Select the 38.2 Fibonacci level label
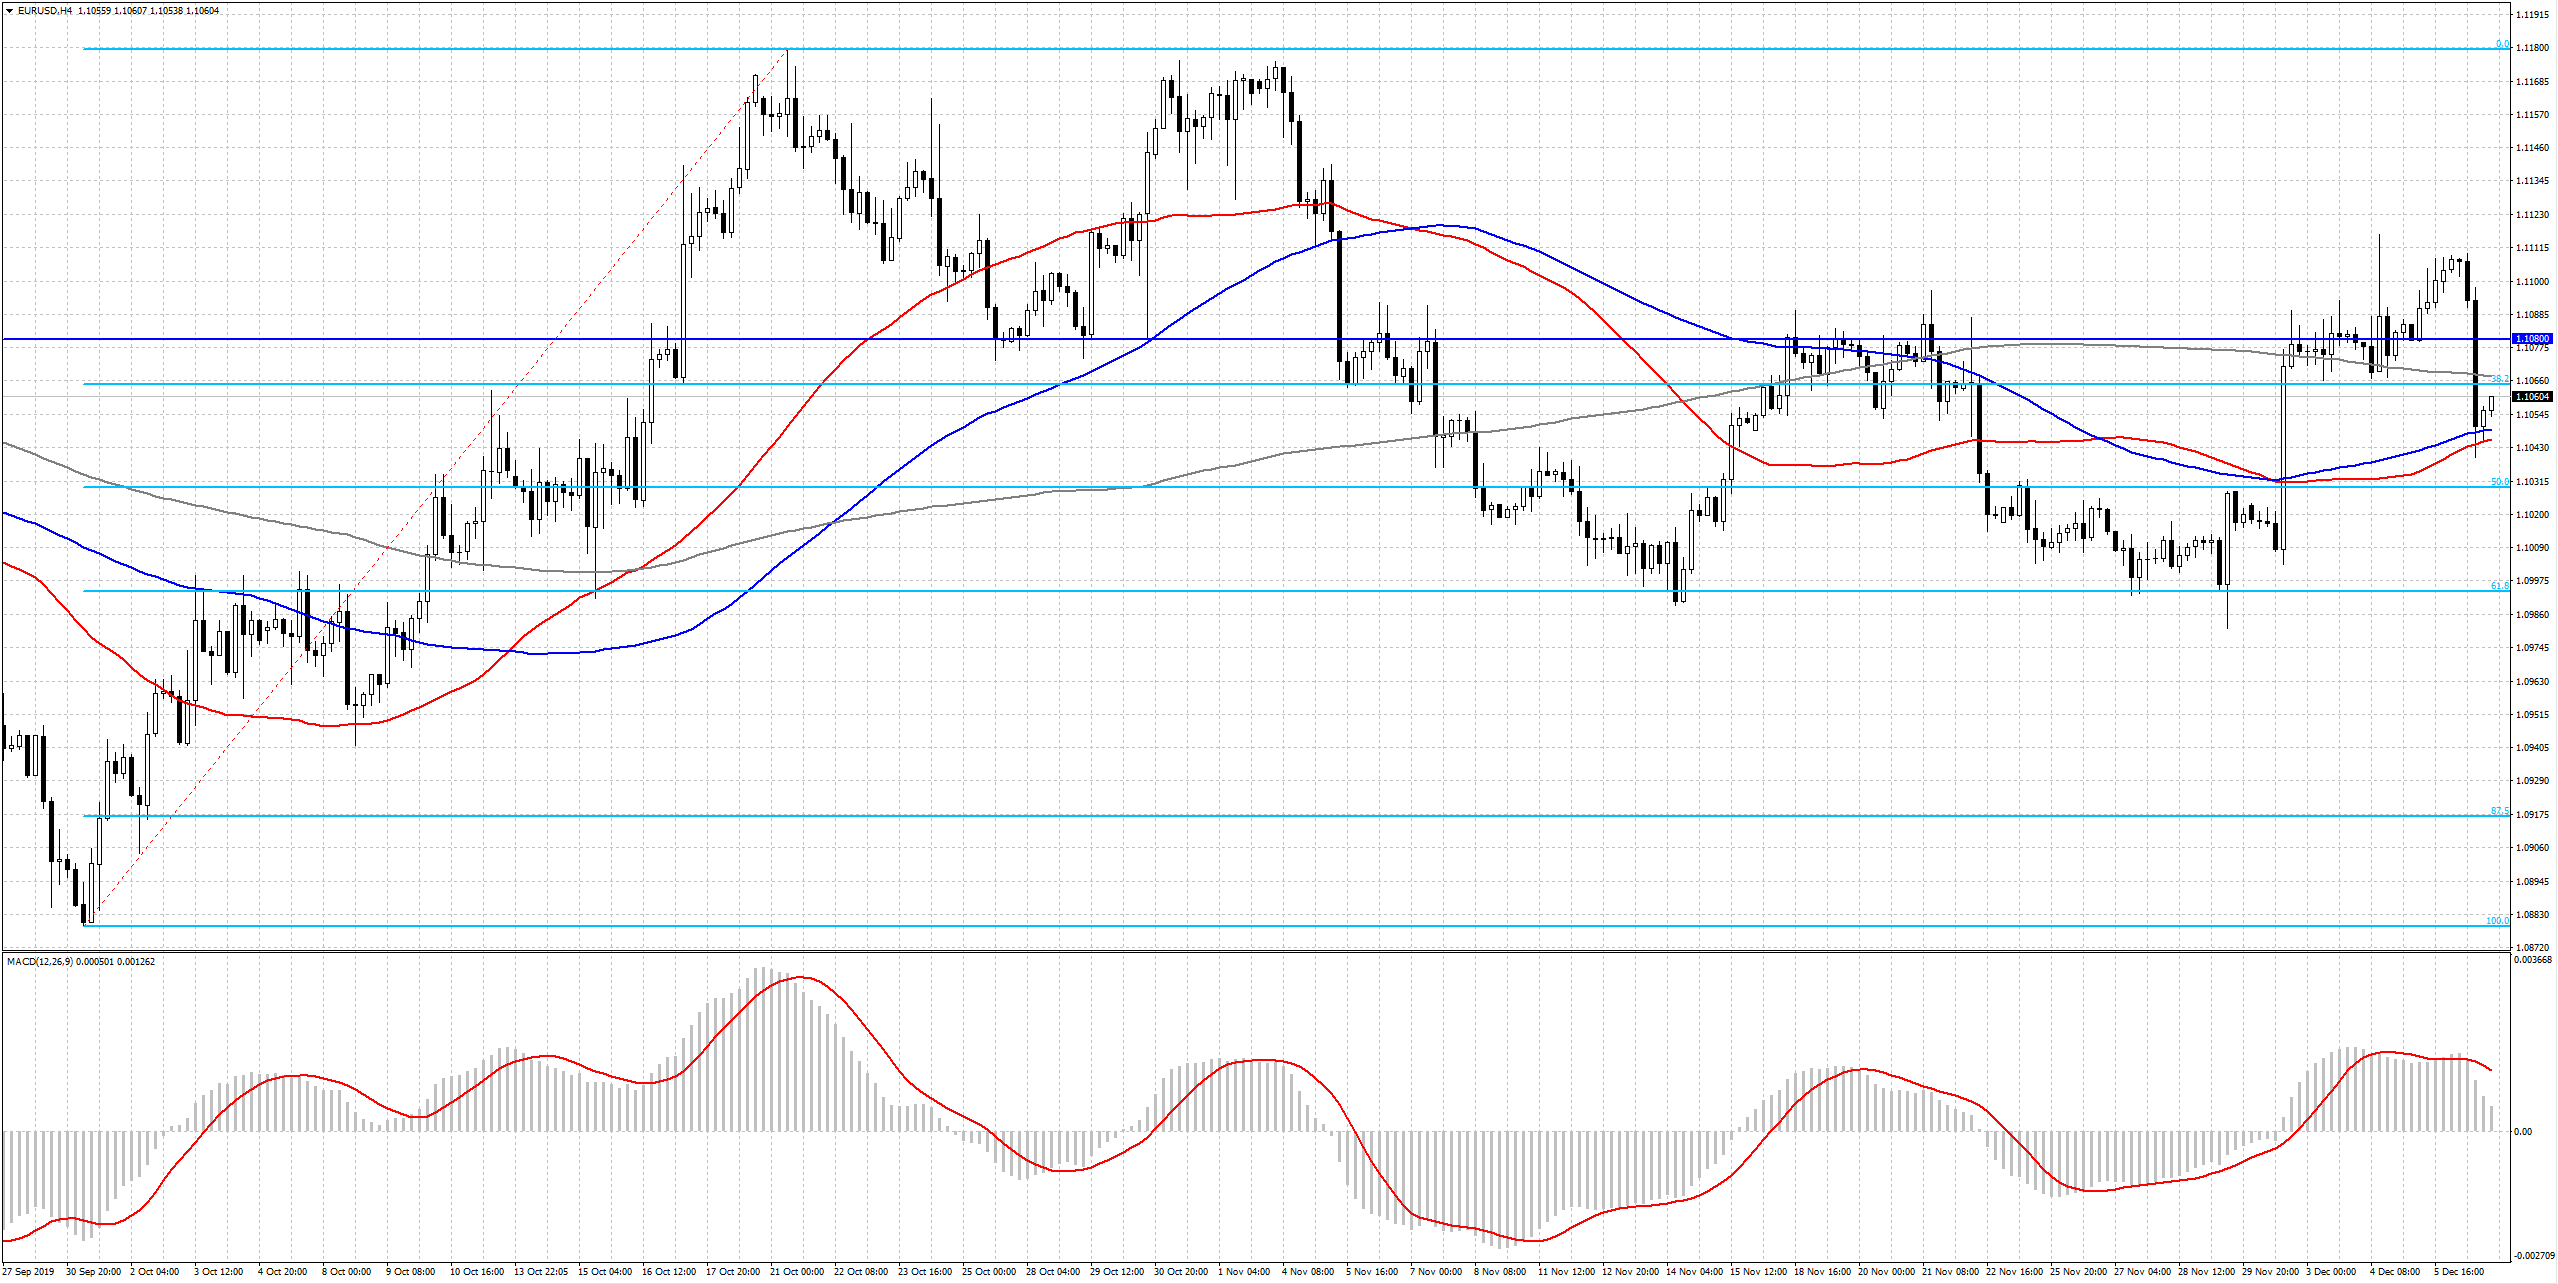The image size is (2558, 1284). pos(2500,379)
